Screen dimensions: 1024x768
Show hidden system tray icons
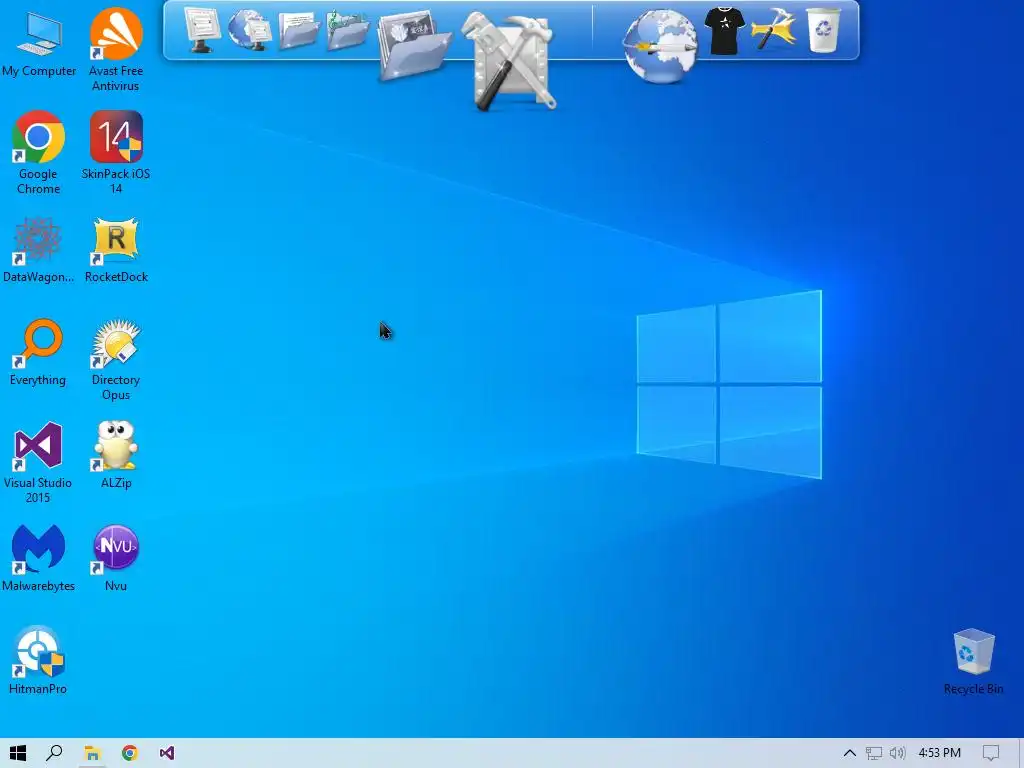tap(849, 753)
